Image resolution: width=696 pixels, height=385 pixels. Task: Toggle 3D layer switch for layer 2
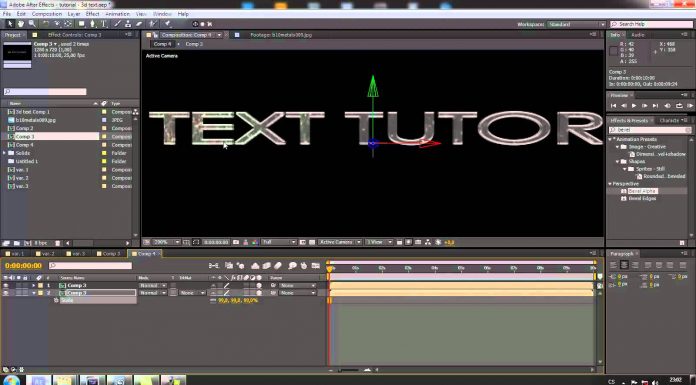[259, 293]
